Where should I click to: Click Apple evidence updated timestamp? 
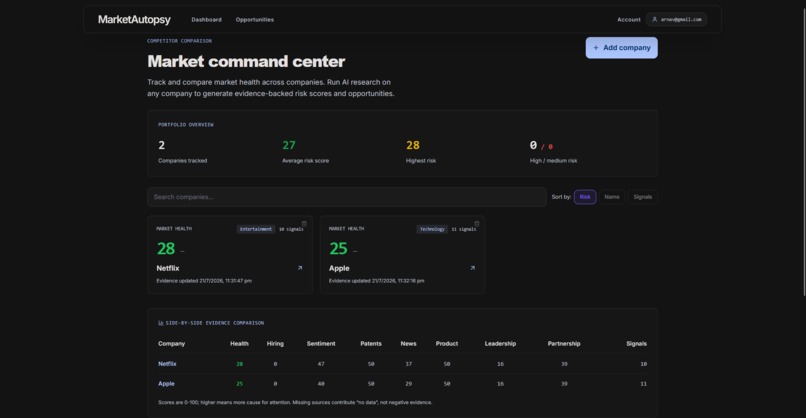coord(376,281)
